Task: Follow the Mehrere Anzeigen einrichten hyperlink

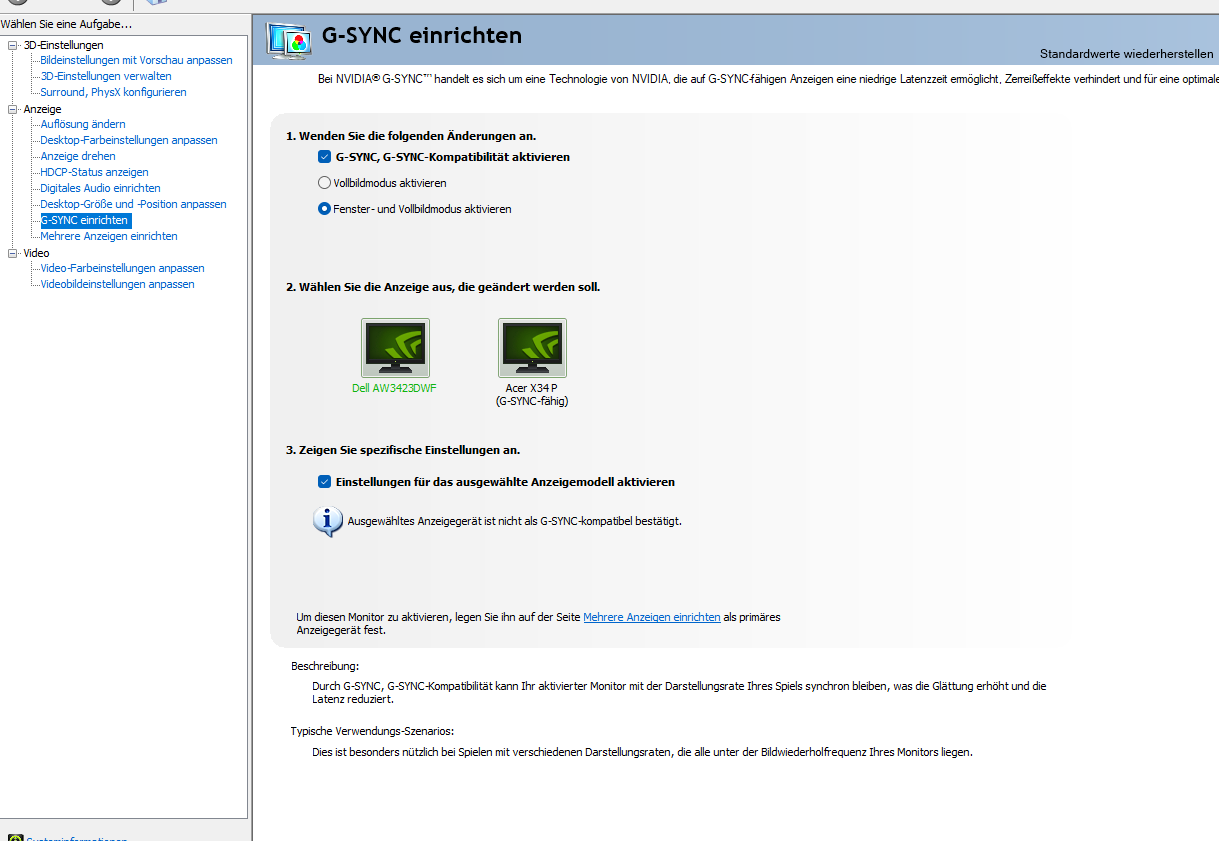Action: (652, 617)
